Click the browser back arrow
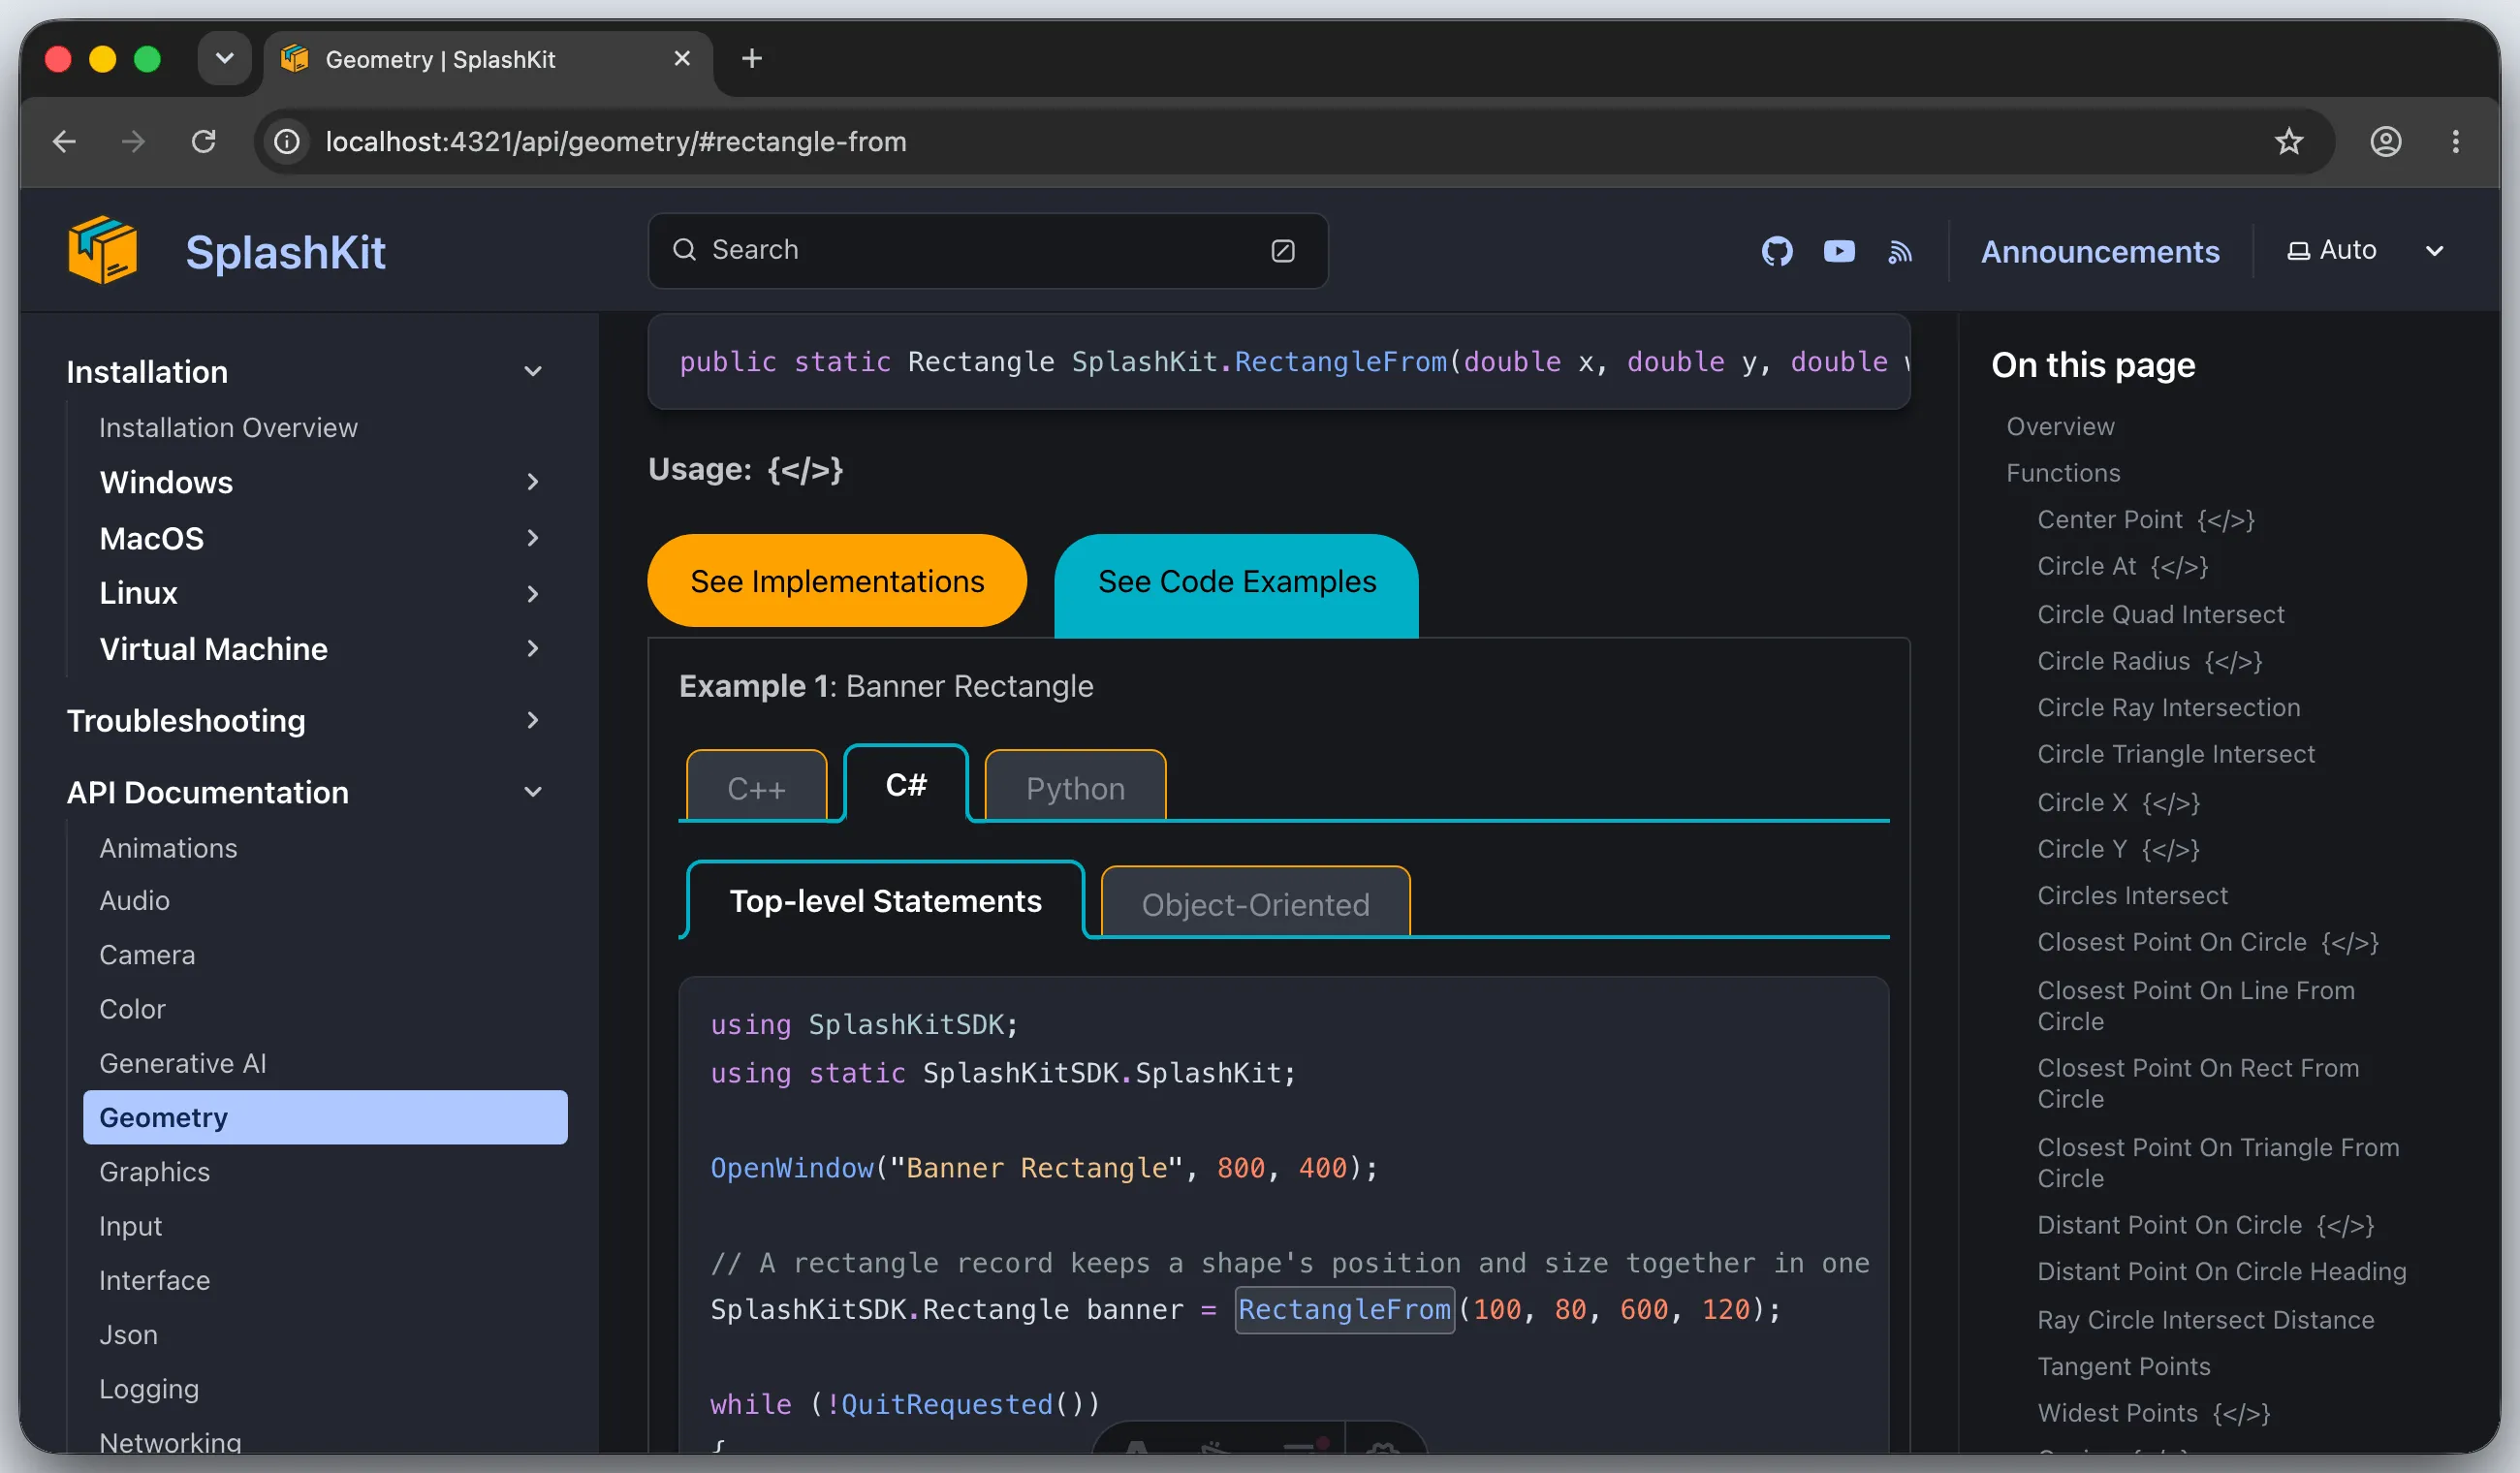The height and width of the screenshot is (1473, 2520). [x=64, y=142]
